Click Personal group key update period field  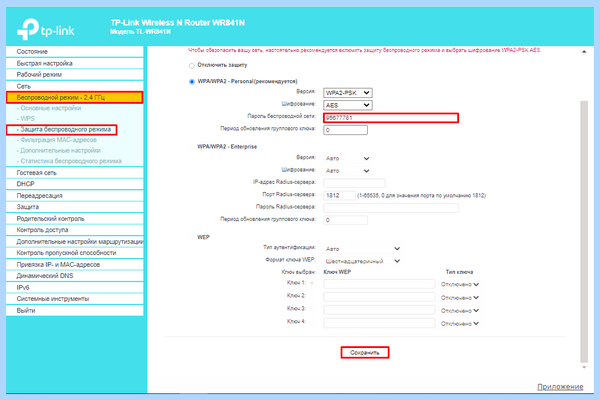(x=346, y=130)
